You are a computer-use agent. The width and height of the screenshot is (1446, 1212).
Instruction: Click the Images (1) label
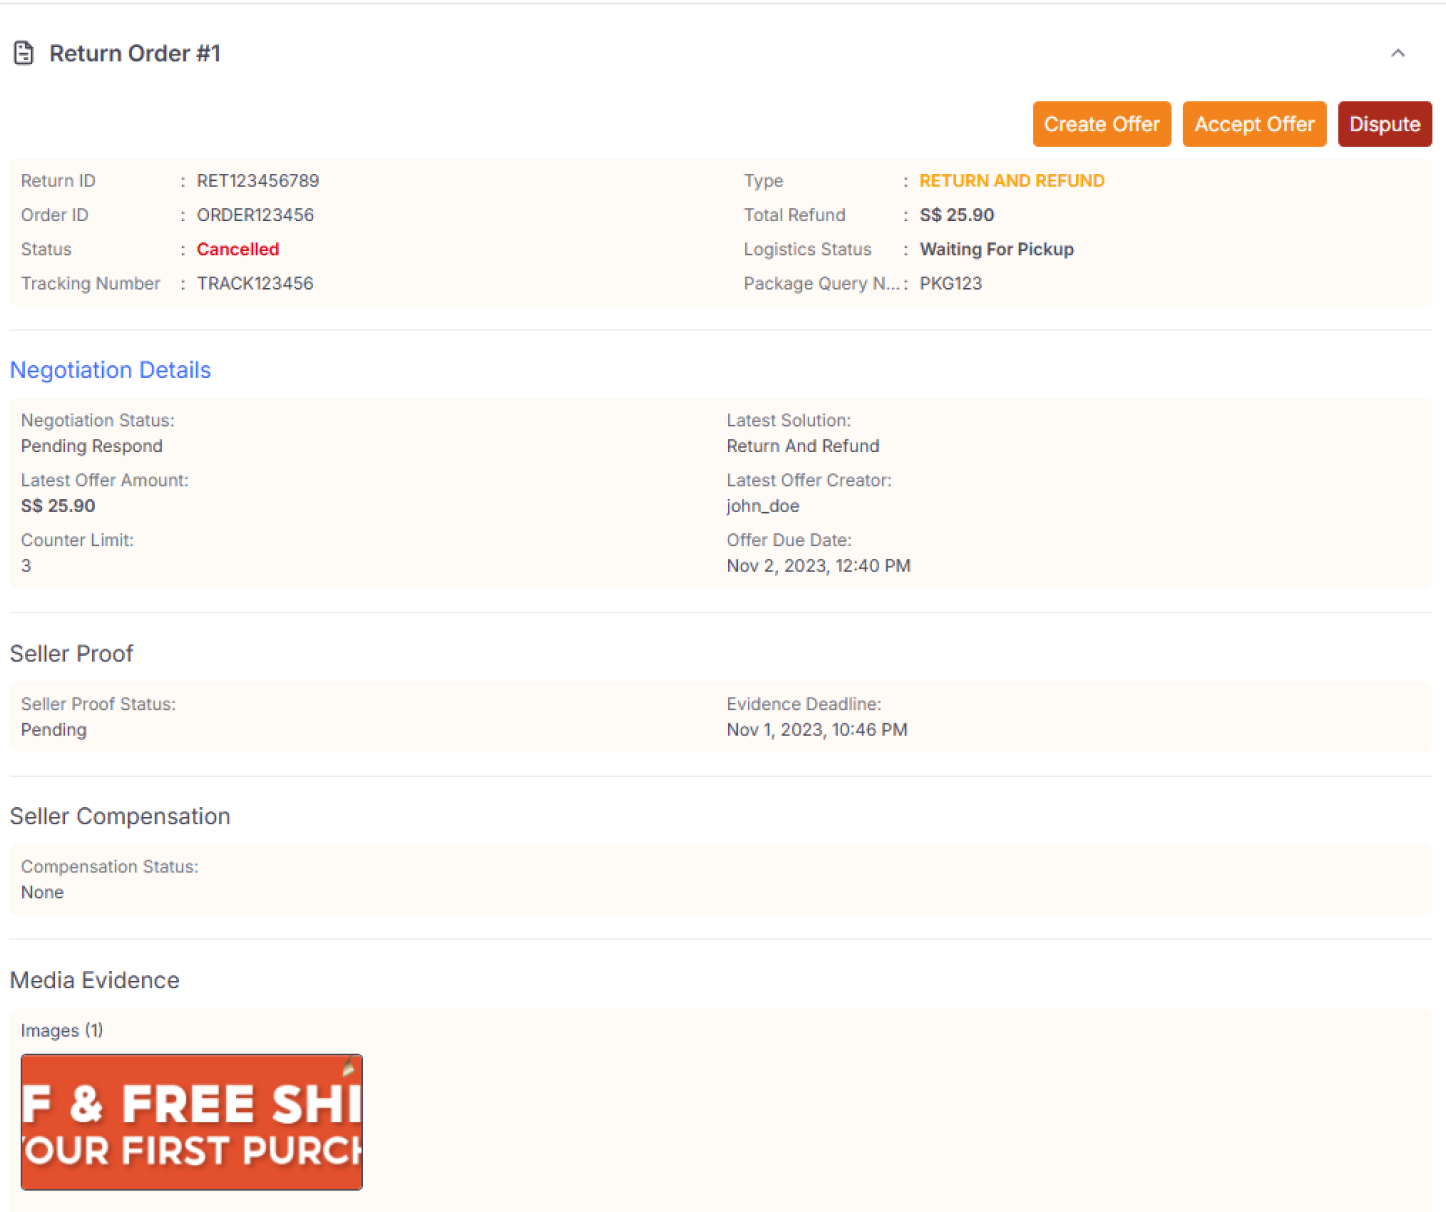coord(61,1030)
